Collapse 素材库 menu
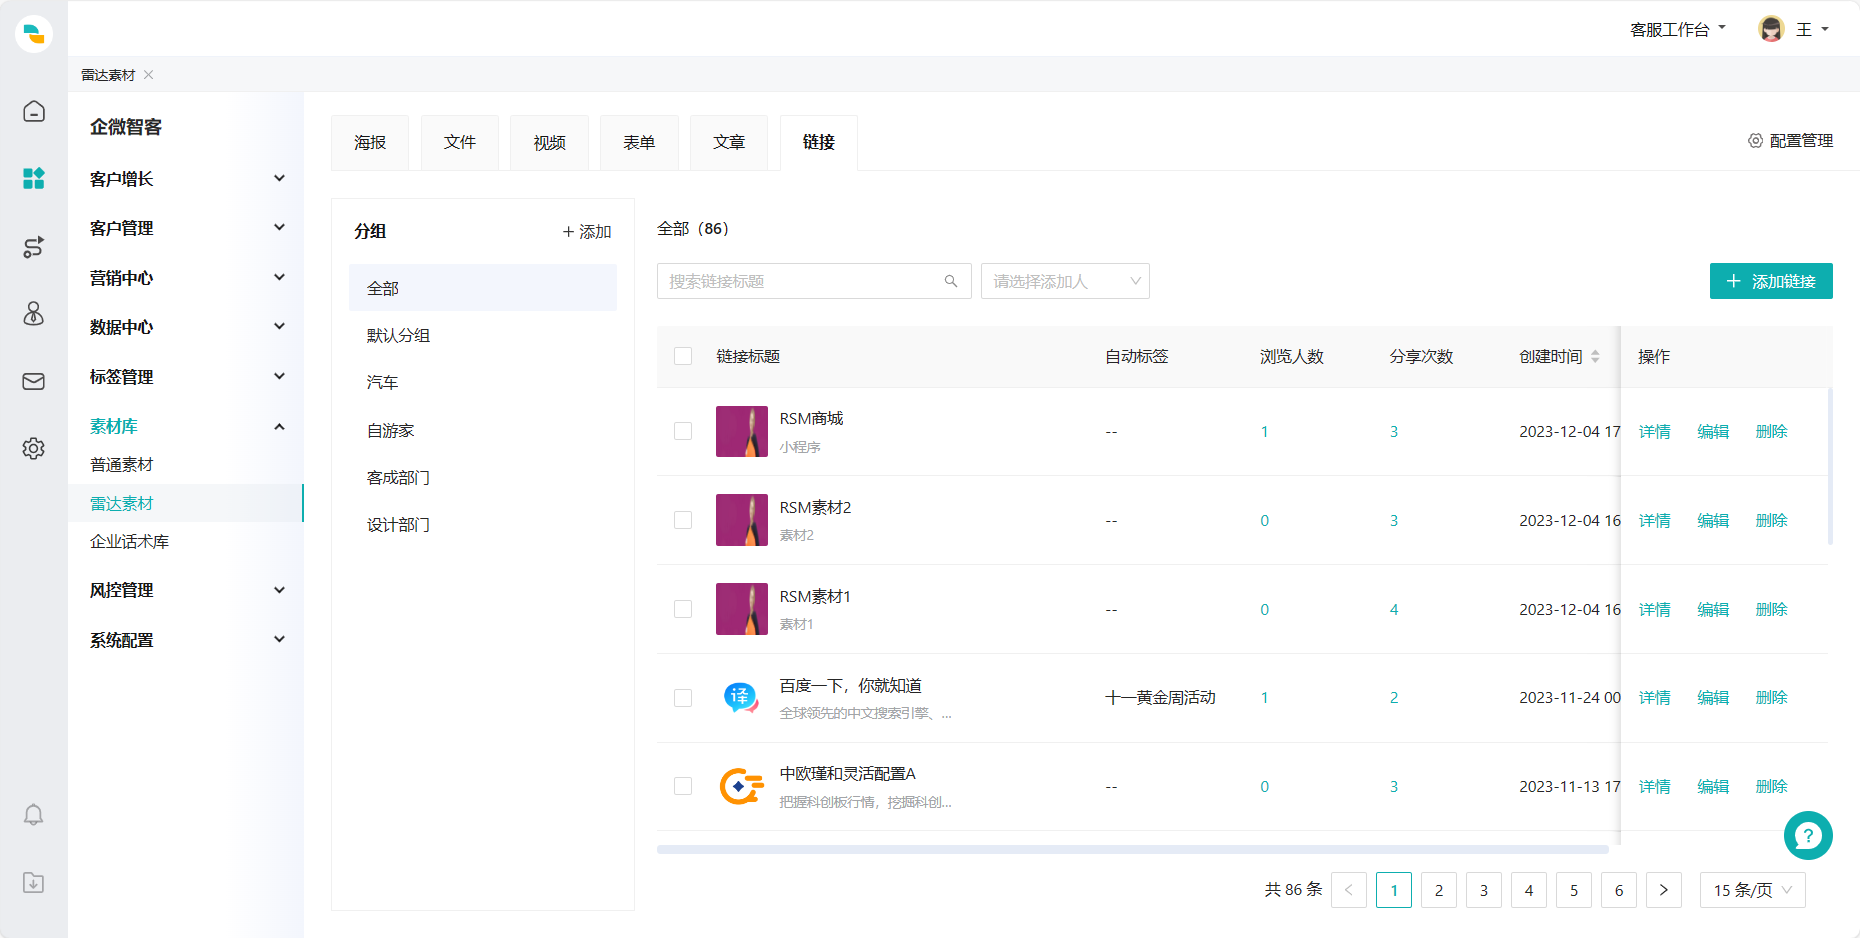 [x=186, y=426]
